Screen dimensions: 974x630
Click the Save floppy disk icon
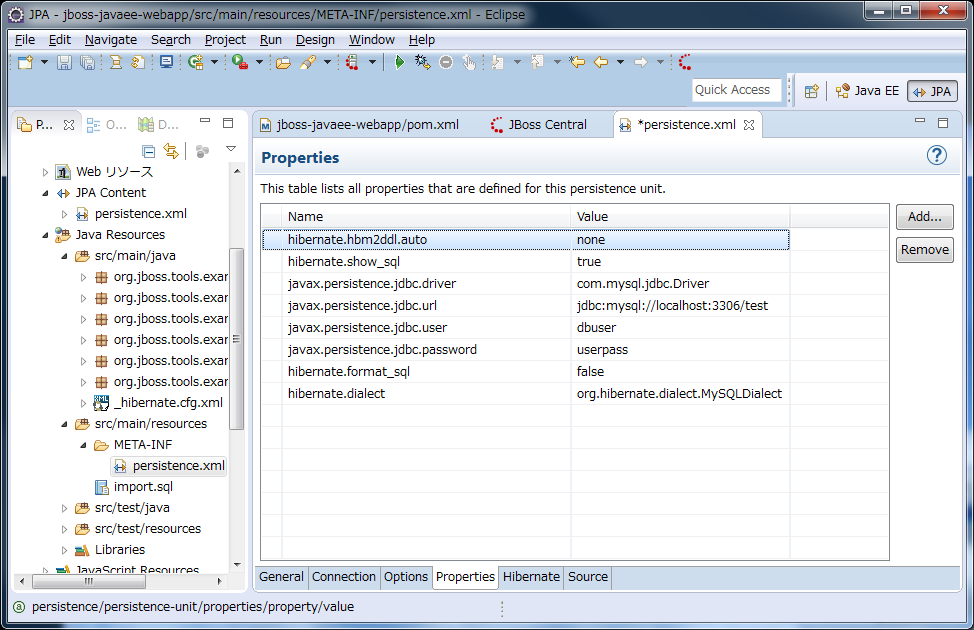pyautogui.click(x=64, y=62)
